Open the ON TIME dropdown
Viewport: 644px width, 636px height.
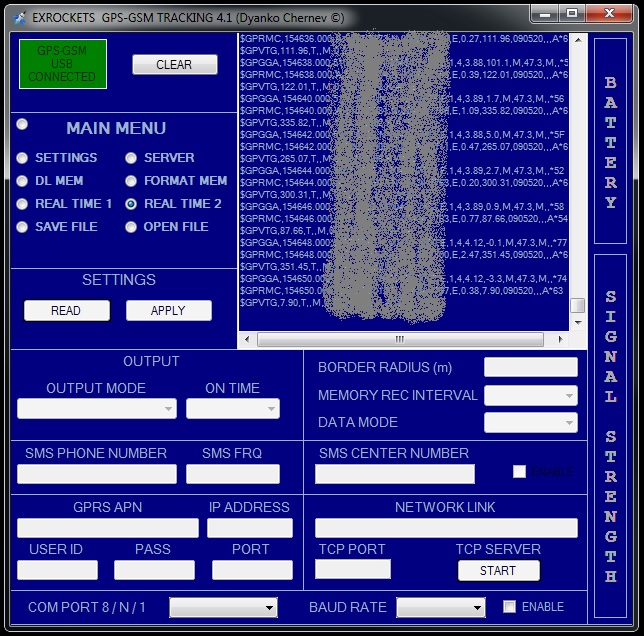pyautogui.click(x=233, y=409)
